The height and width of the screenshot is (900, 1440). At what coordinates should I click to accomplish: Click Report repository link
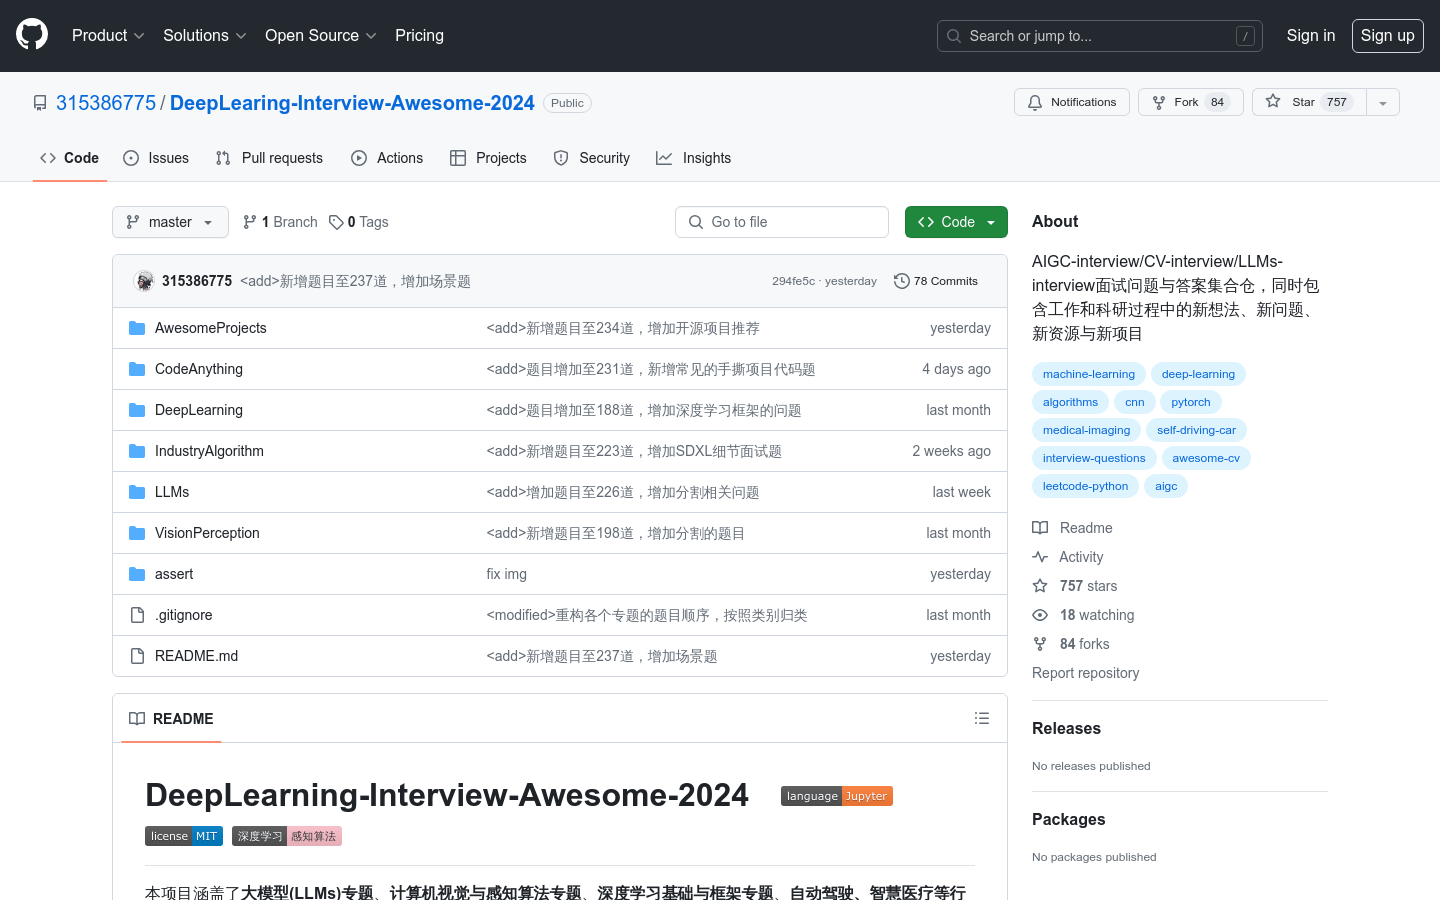pyautogui.click(x=1085, y=673)
